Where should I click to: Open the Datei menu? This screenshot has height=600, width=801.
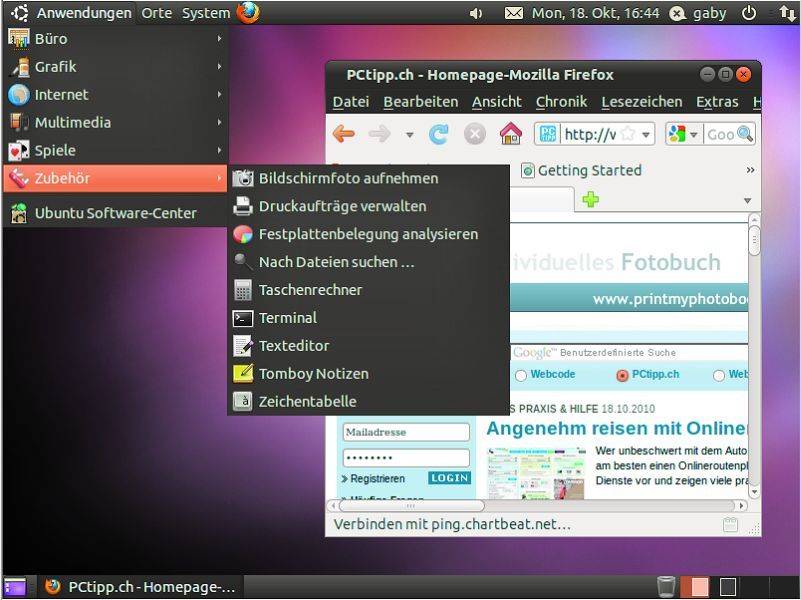tap(351, 102)
